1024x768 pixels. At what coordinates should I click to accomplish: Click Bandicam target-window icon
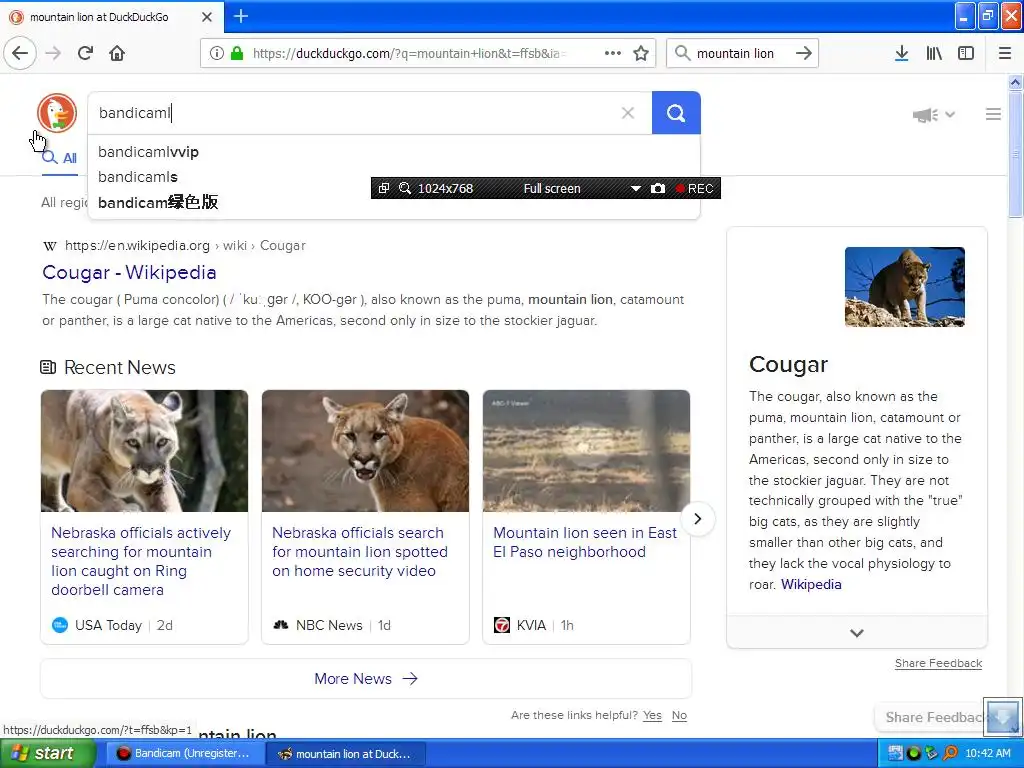coord(384,188)
